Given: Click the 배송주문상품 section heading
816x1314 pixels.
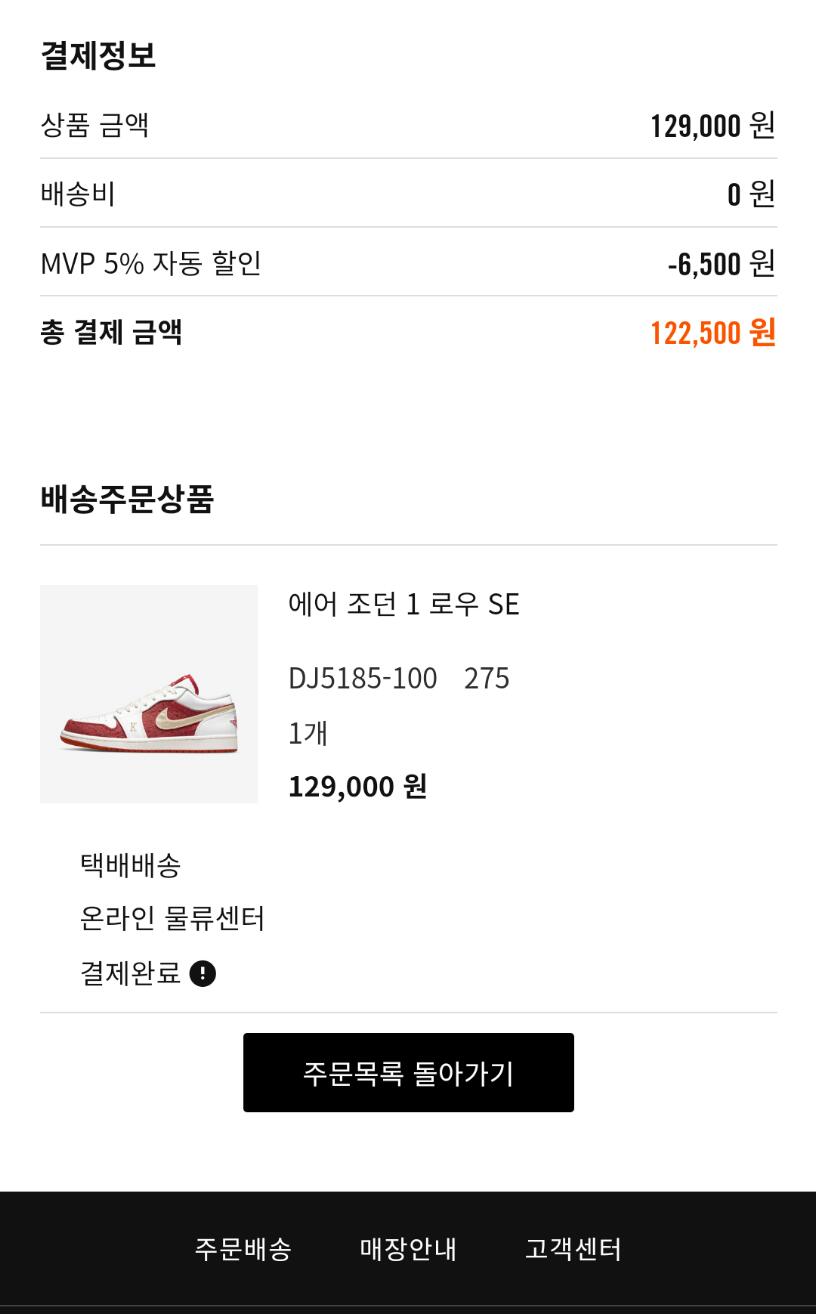Looking at the screenshot, I should (x=127, y=498).
